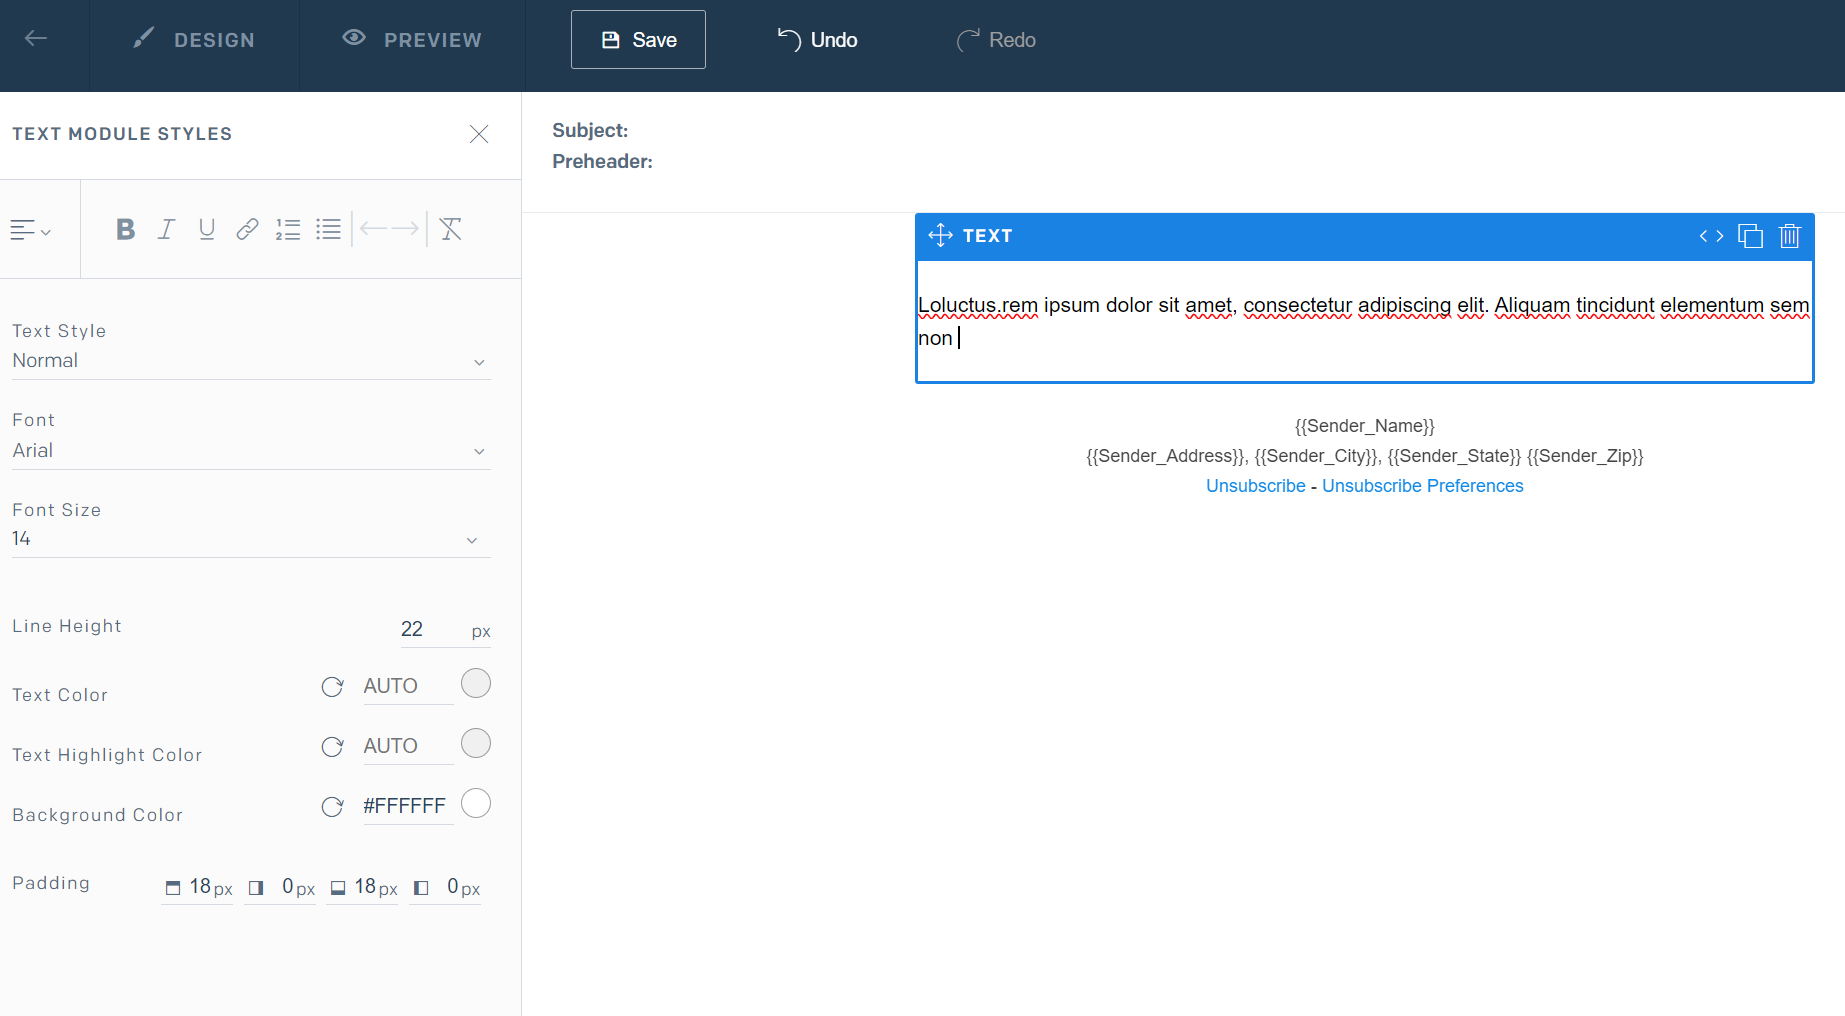The height and width of the screenshot is (1016, 1845).
Task: Open the HTML code view of the Text module
Action: click(1711, 236)
